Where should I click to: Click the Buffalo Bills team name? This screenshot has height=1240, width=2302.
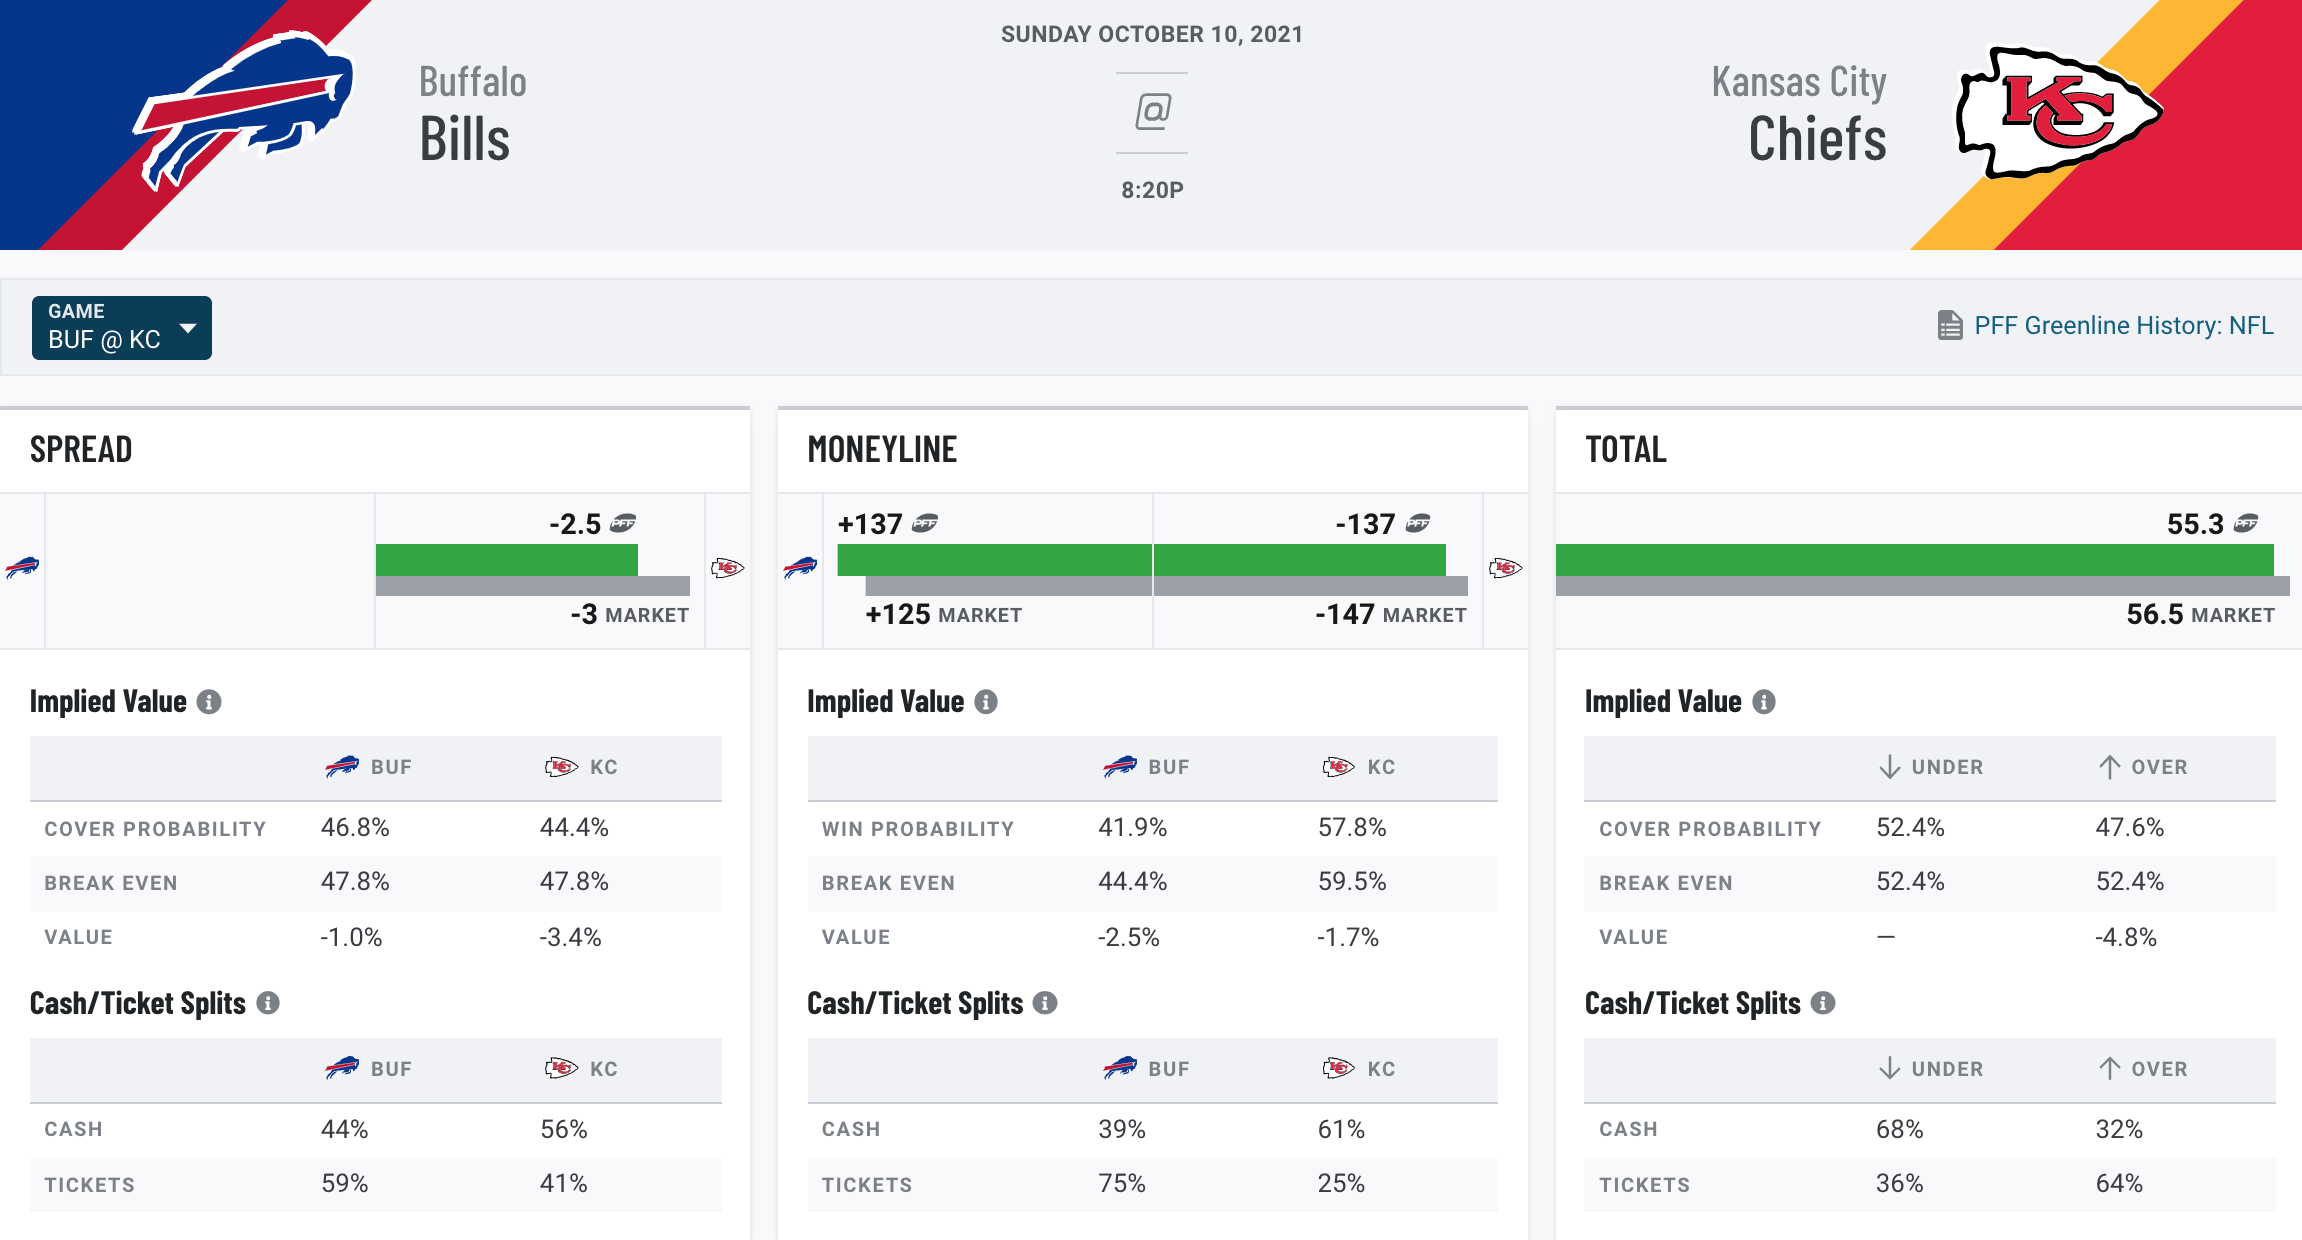472,113
